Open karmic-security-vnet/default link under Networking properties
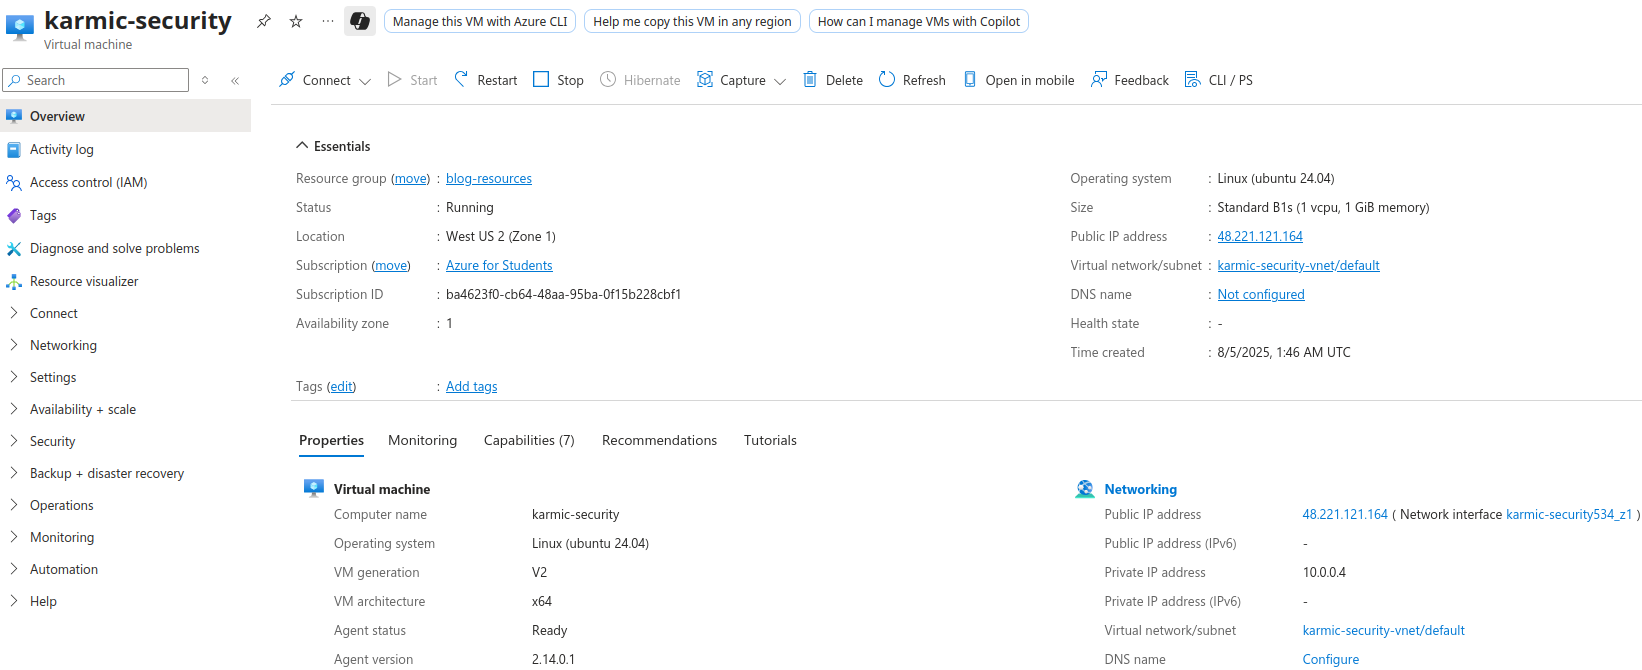Screen dimensions: 1642x670 (1383, 631)
